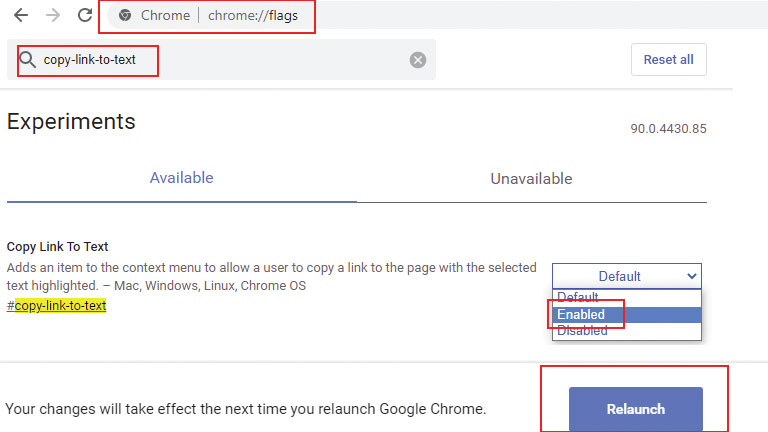Switch to the Unavailable tab
Image resolution: width=768 pixels, height=432 pixels.
(531, 179)
